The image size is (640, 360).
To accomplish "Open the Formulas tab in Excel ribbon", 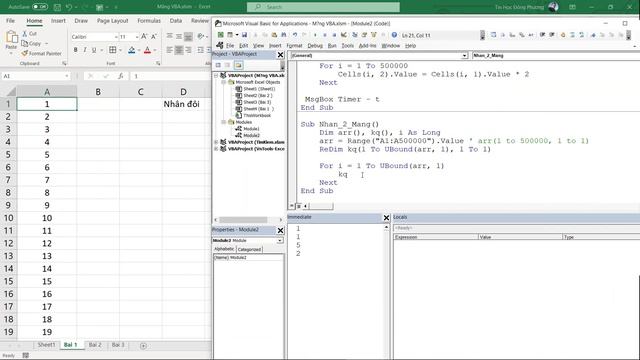I will click(149, 20).
